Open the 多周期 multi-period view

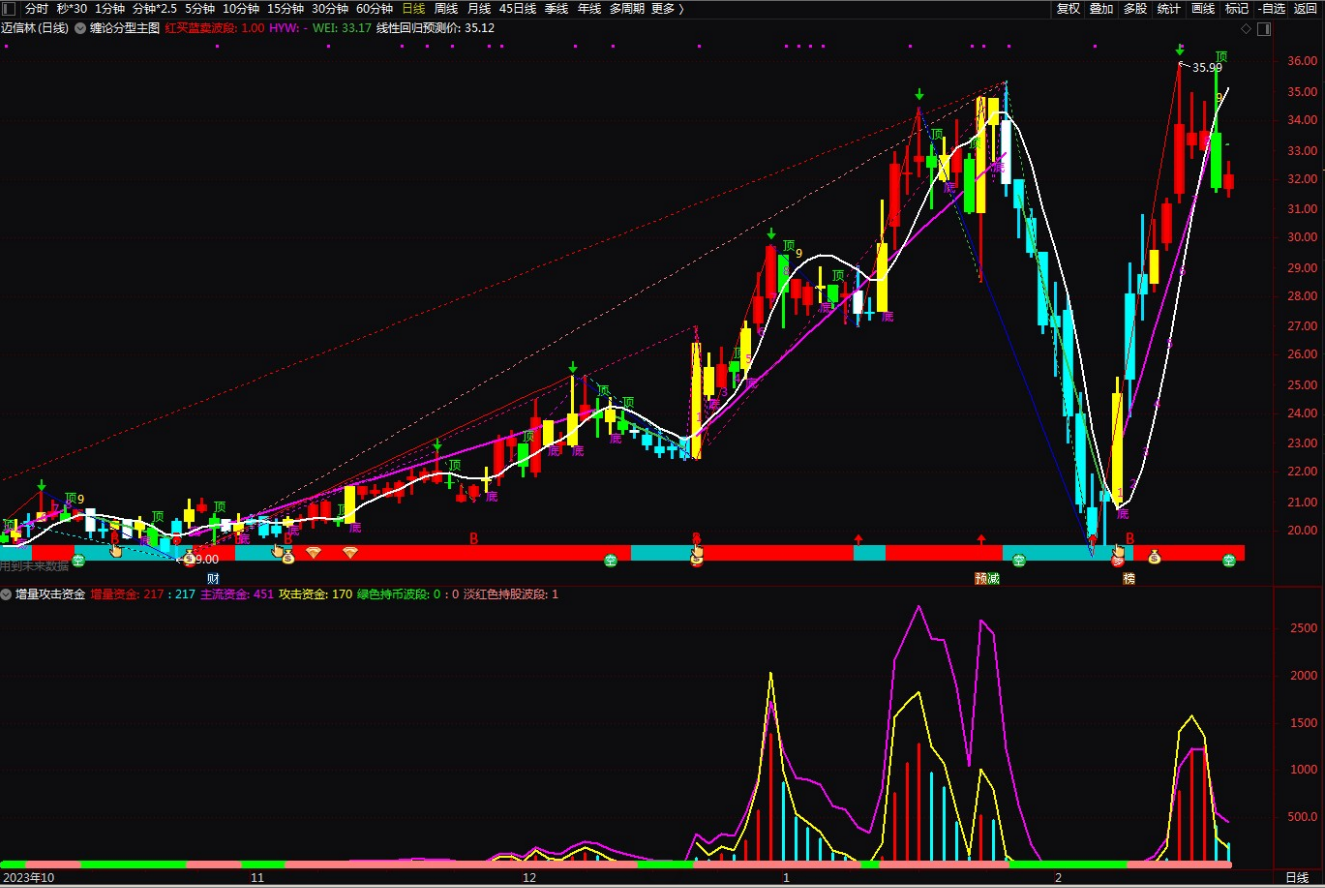(627, 8)
